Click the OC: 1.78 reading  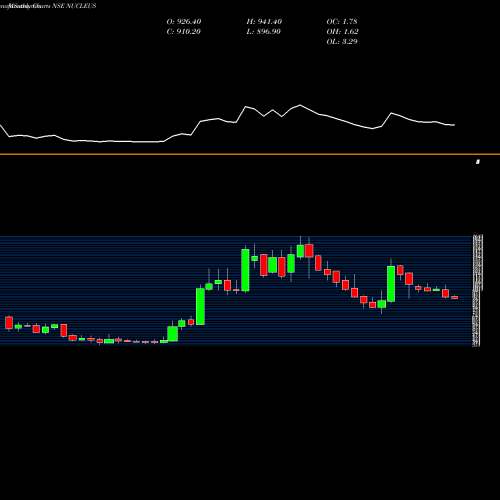[x=342, y=22]
